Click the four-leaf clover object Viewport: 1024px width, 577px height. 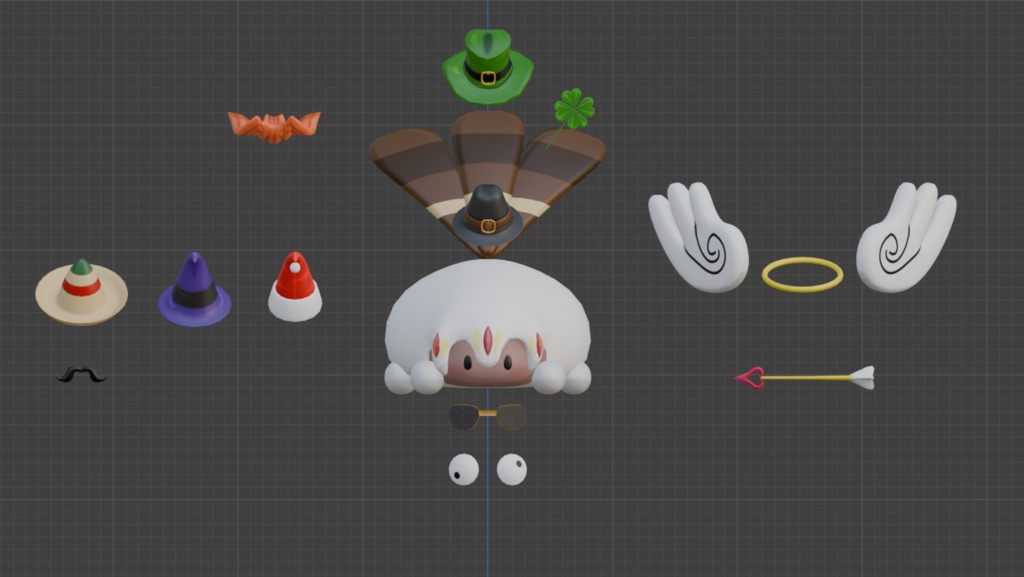(573, 110)
